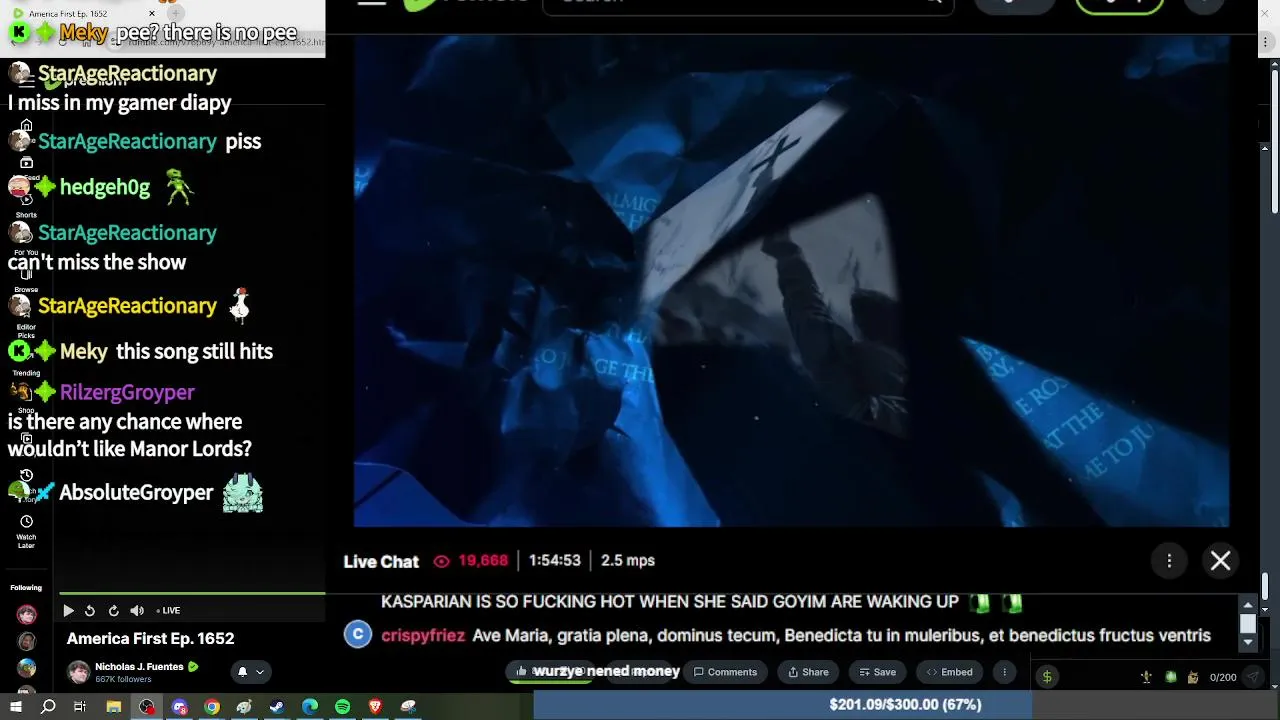Click the third Following channel avatar
The image size is (1280, 720).
point(26,668)
